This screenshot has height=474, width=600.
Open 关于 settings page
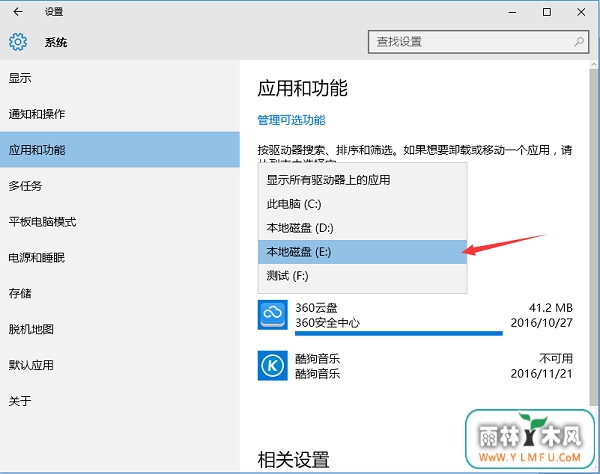[x=120, y=401]
